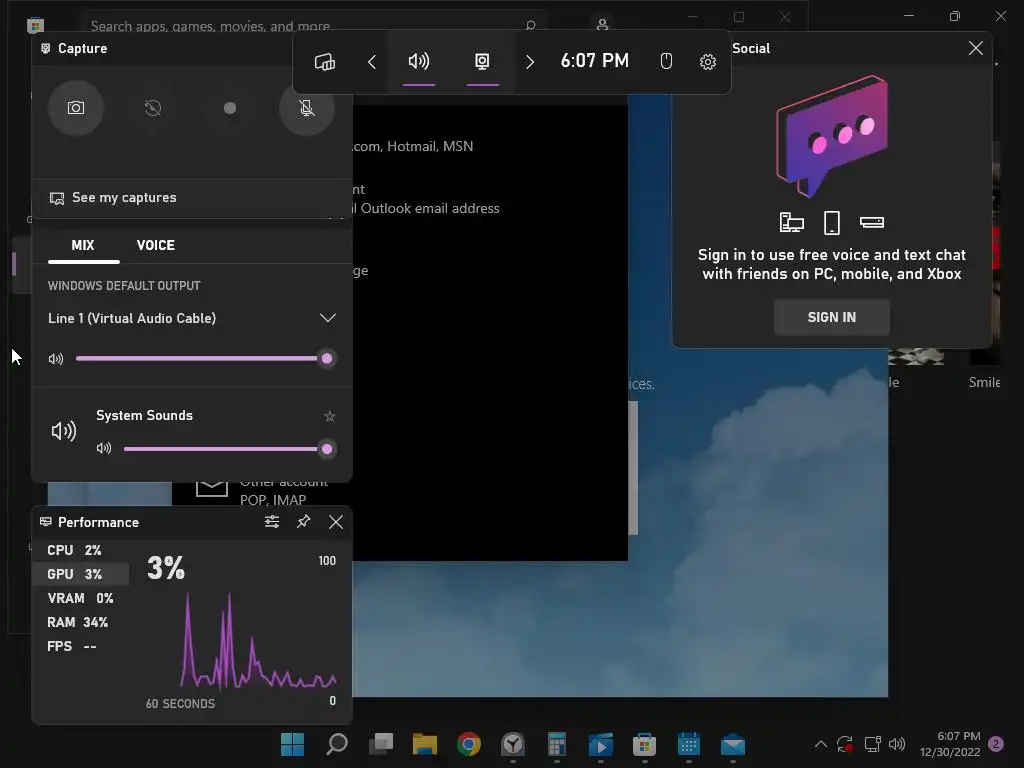Screen dimensions: 1024x768
Task: Select the Other account POP, IMAP option
Action: [x=264, y=491]
